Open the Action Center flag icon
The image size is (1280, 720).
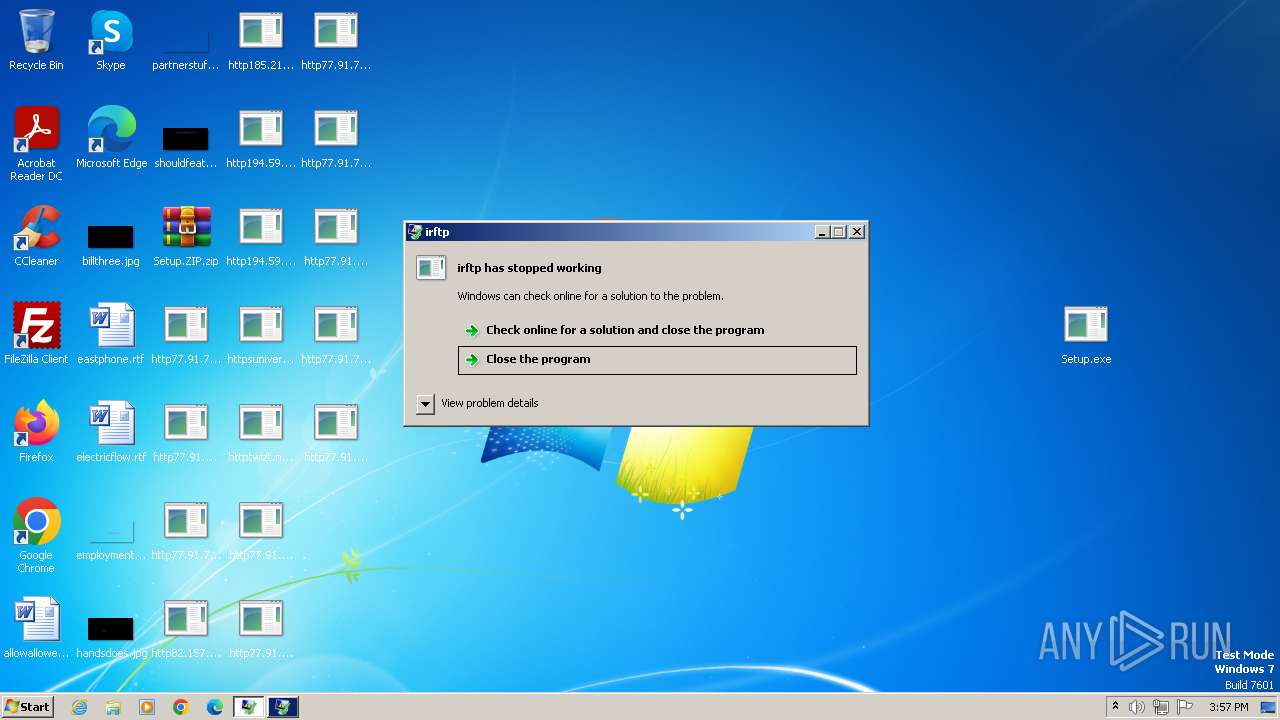pyautogui.click(x=1185, y=707)
